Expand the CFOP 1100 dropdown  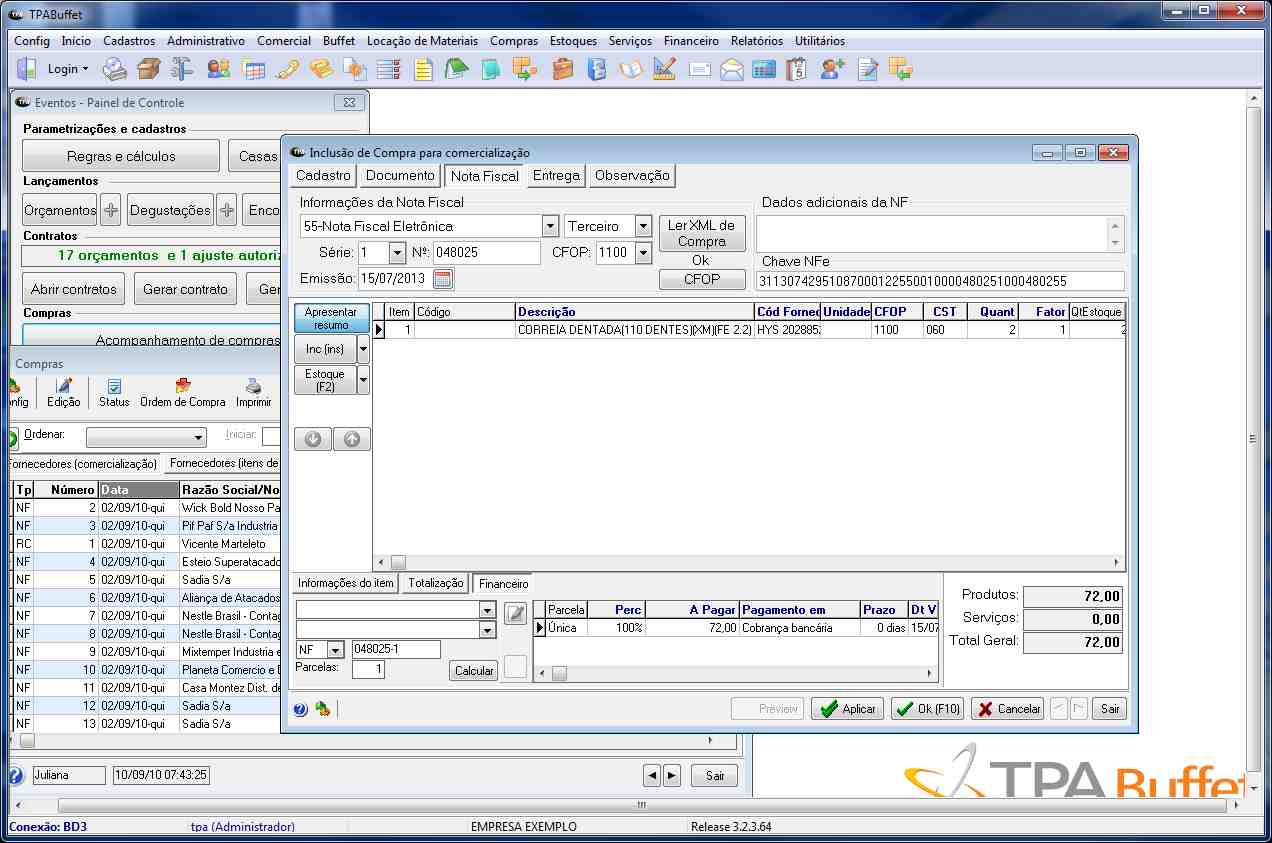(x=645, y=253)
